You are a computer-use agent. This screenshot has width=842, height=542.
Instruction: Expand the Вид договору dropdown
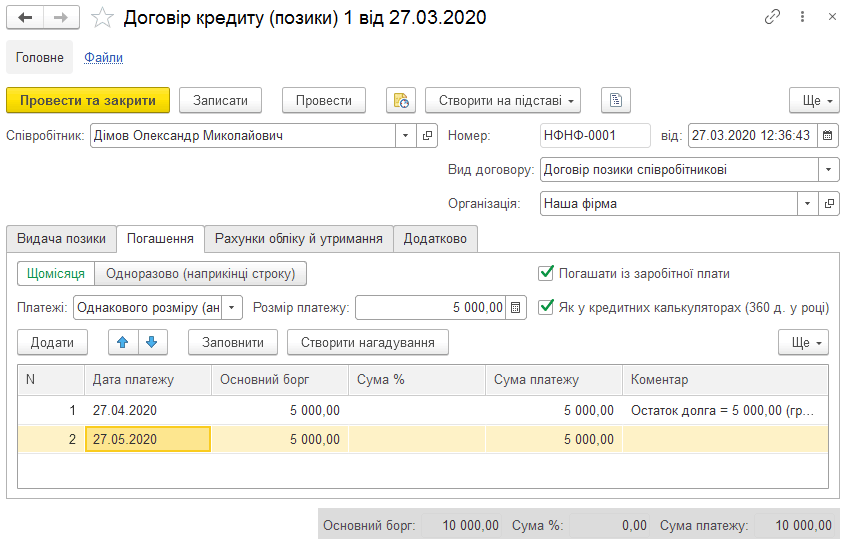(828, 170)
